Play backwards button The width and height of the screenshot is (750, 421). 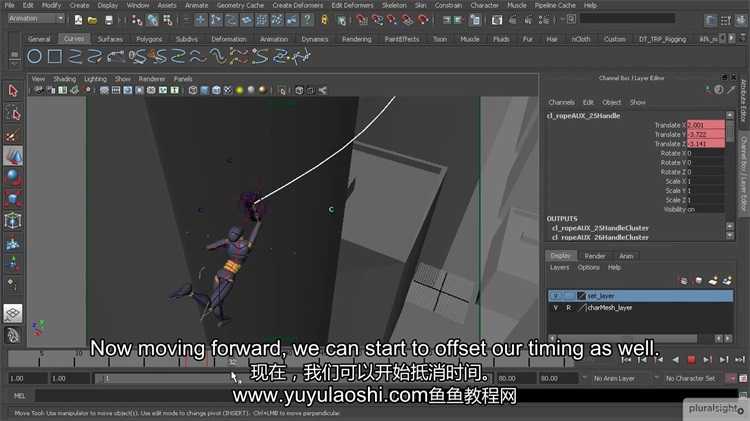pyautogui.click(x=675, y=359)
